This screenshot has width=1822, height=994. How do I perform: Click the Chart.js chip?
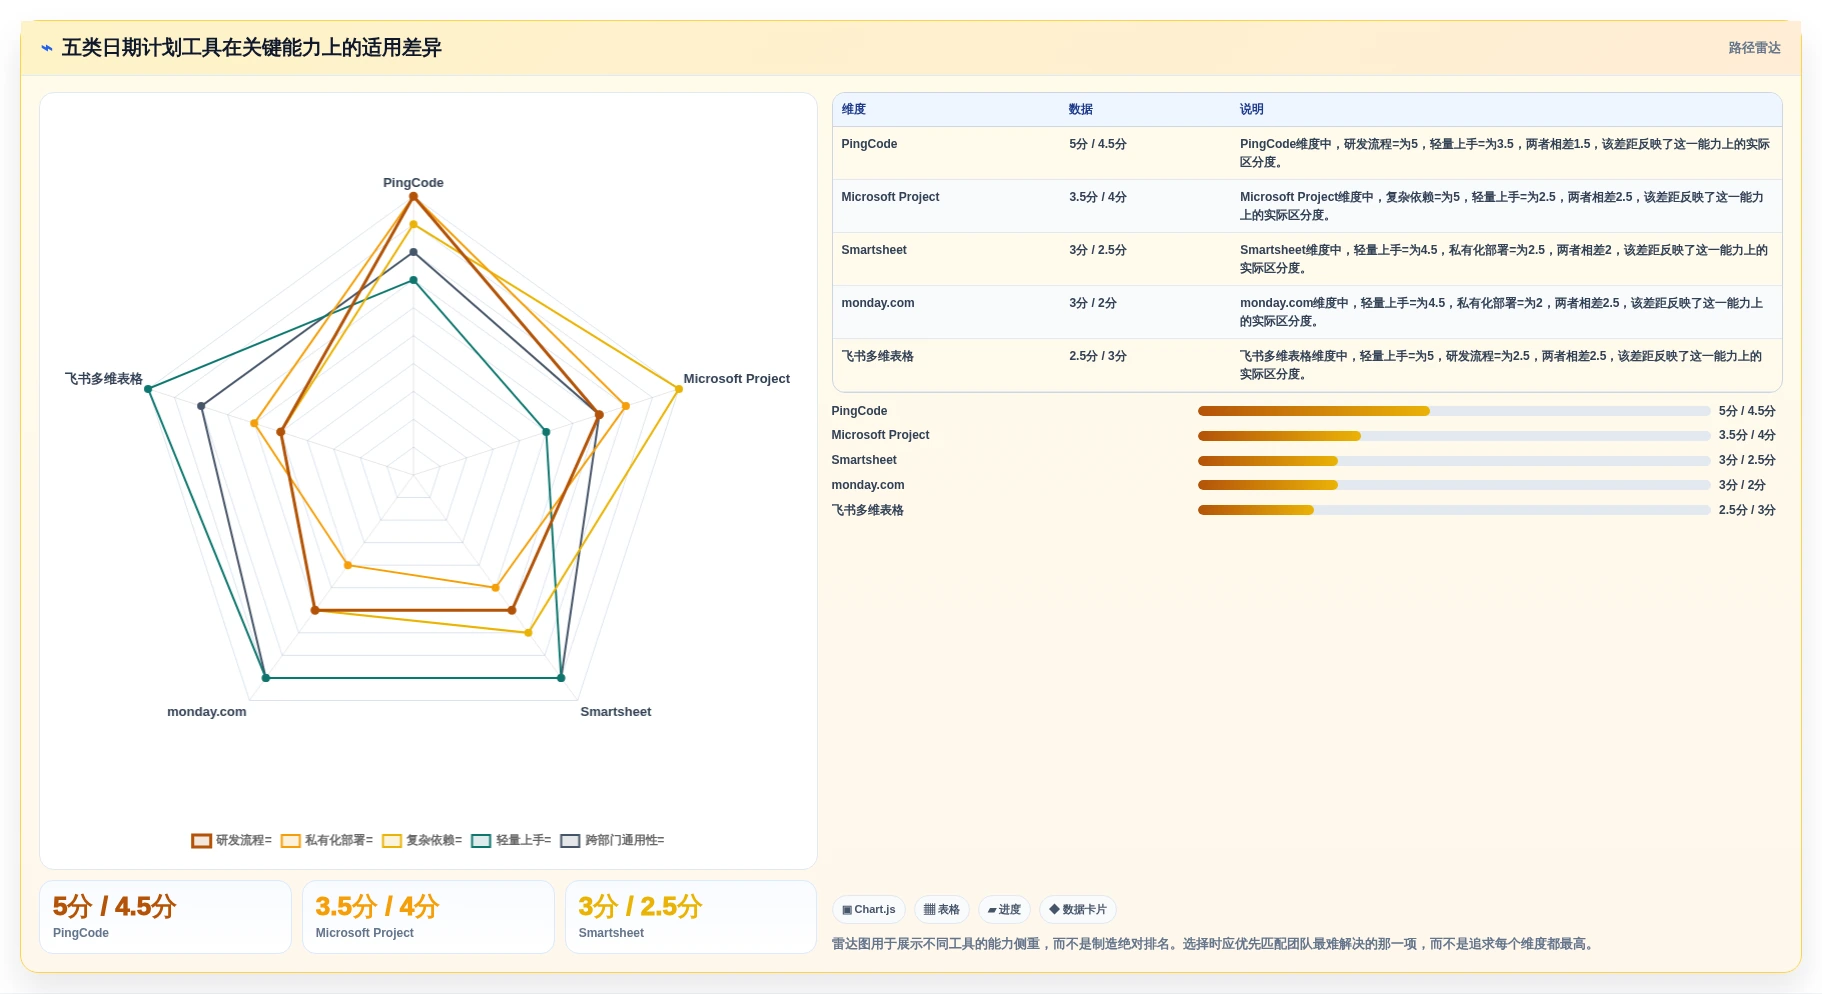click(x=869, y=910)
